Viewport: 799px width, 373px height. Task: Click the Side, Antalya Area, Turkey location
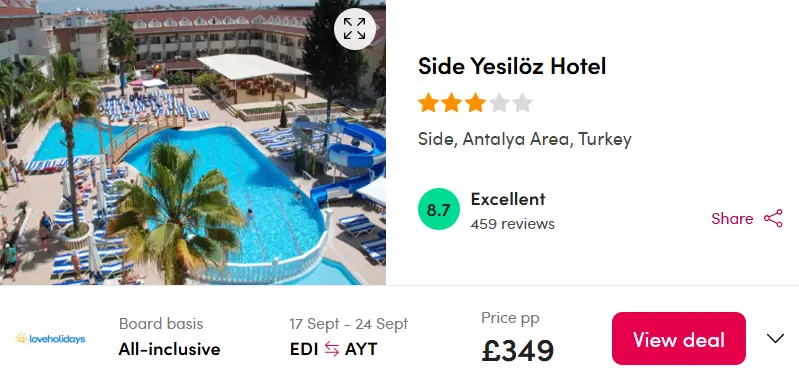525,139
